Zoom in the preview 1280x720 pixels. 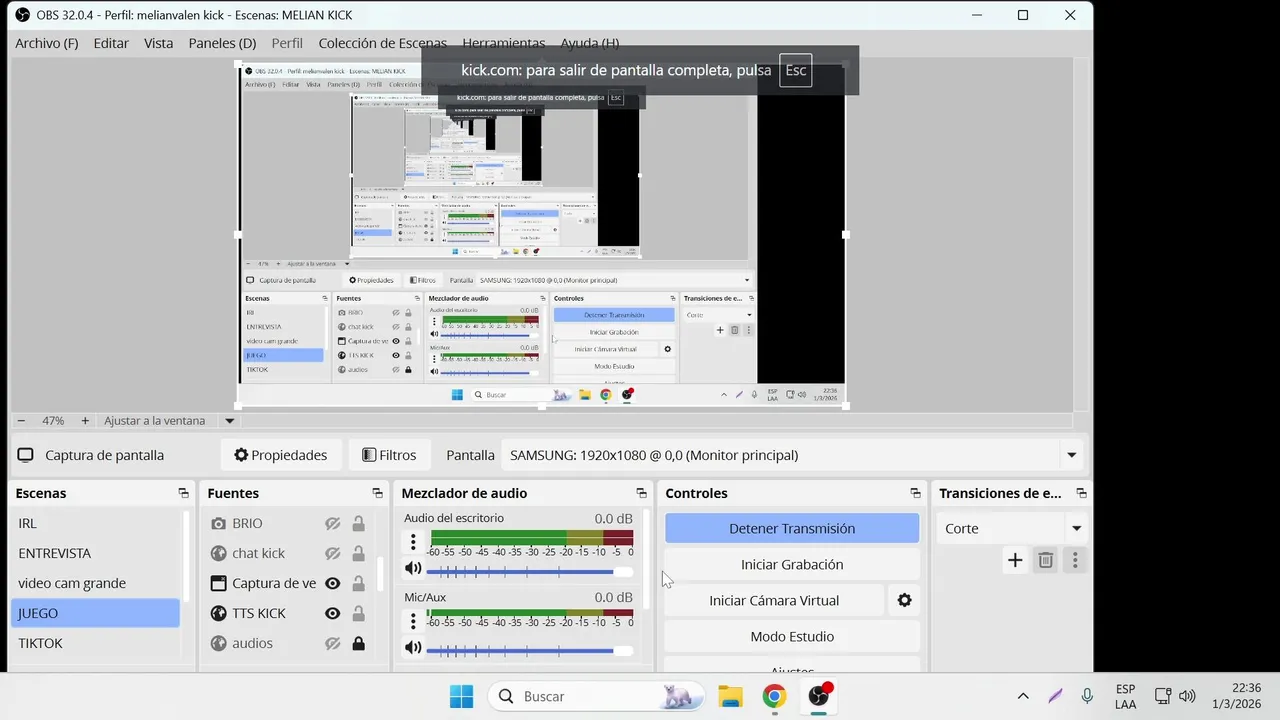85,421
